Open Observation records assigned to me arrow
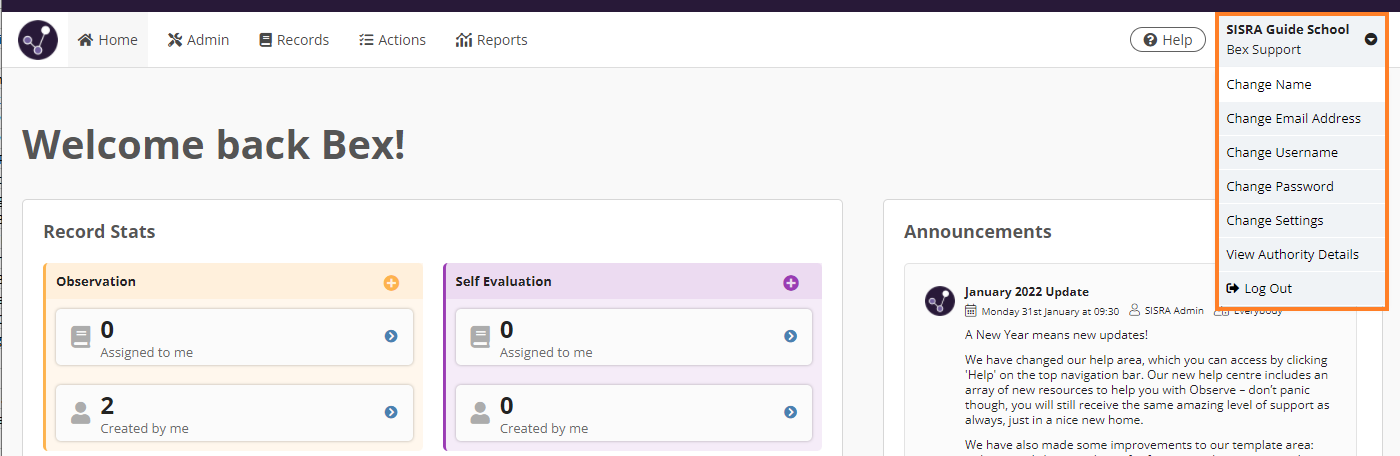 [x=391, y=336]
